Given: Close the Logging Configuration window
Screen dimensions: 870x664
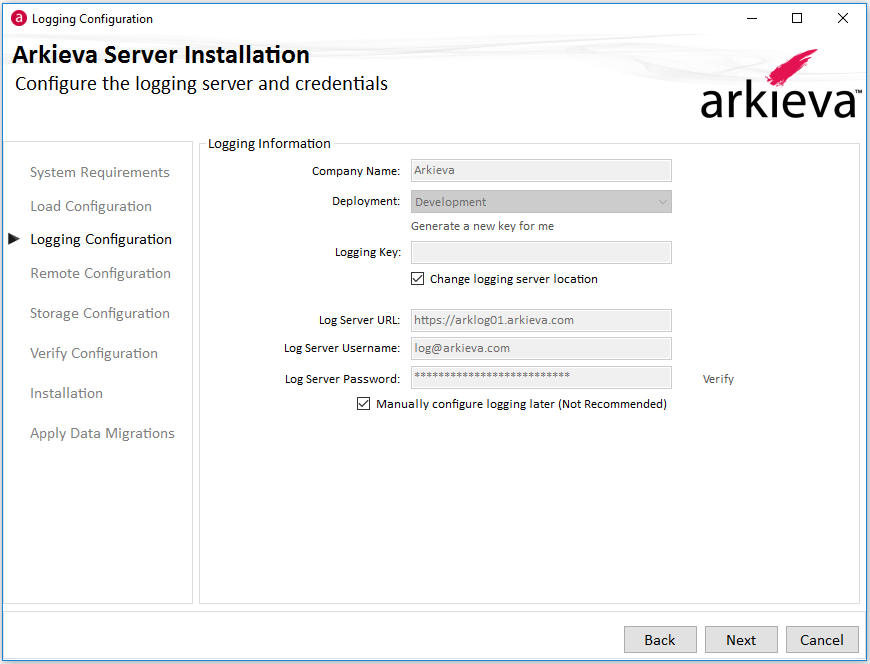Looking at the screenshot, I should tap(843, 18).
